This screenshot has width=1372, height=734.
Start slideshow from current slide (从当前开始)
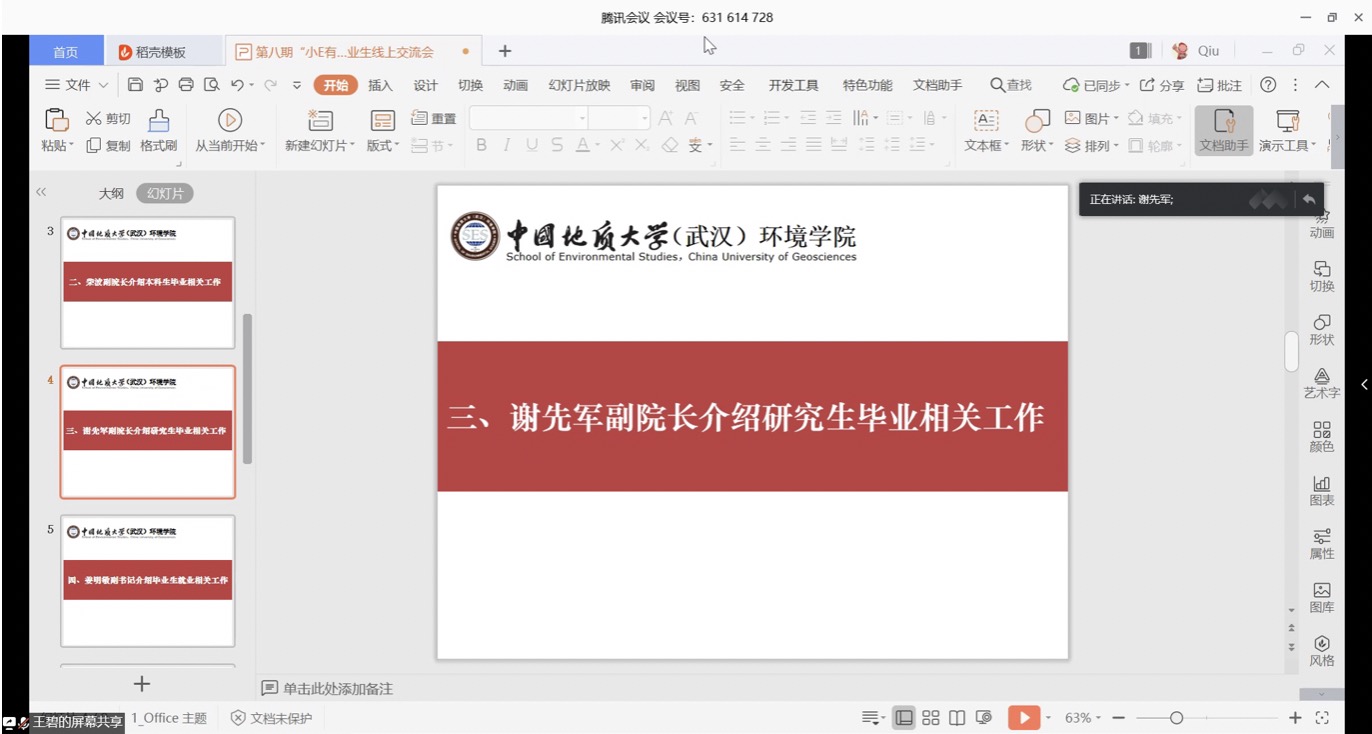click(x=230, y=121)
